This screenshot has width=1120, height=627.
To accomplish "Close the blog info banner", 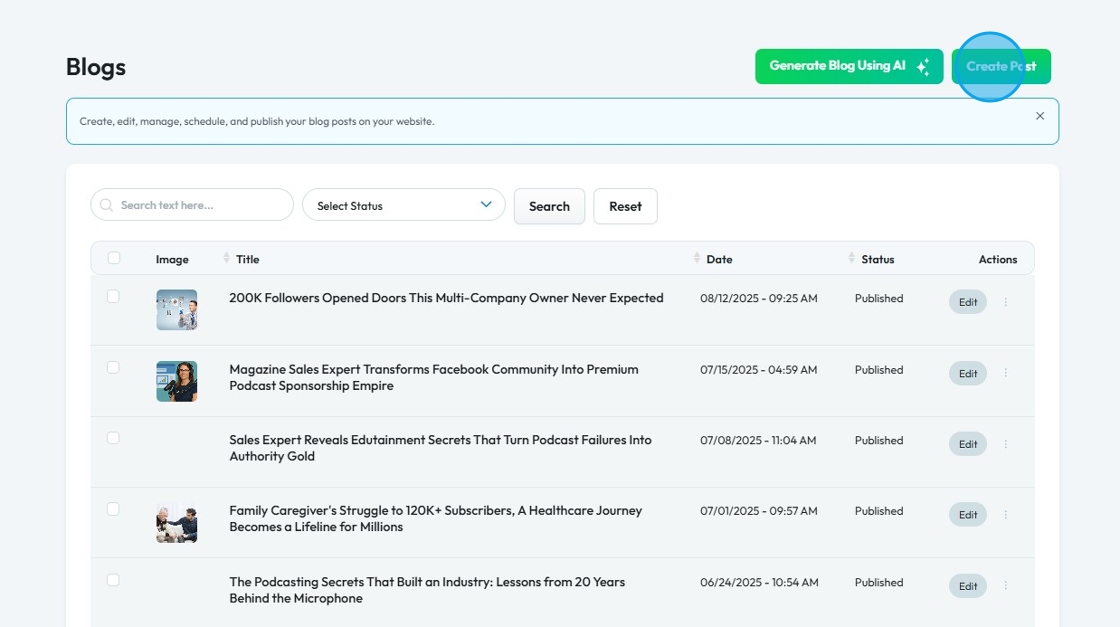I will coord(1039,116).
